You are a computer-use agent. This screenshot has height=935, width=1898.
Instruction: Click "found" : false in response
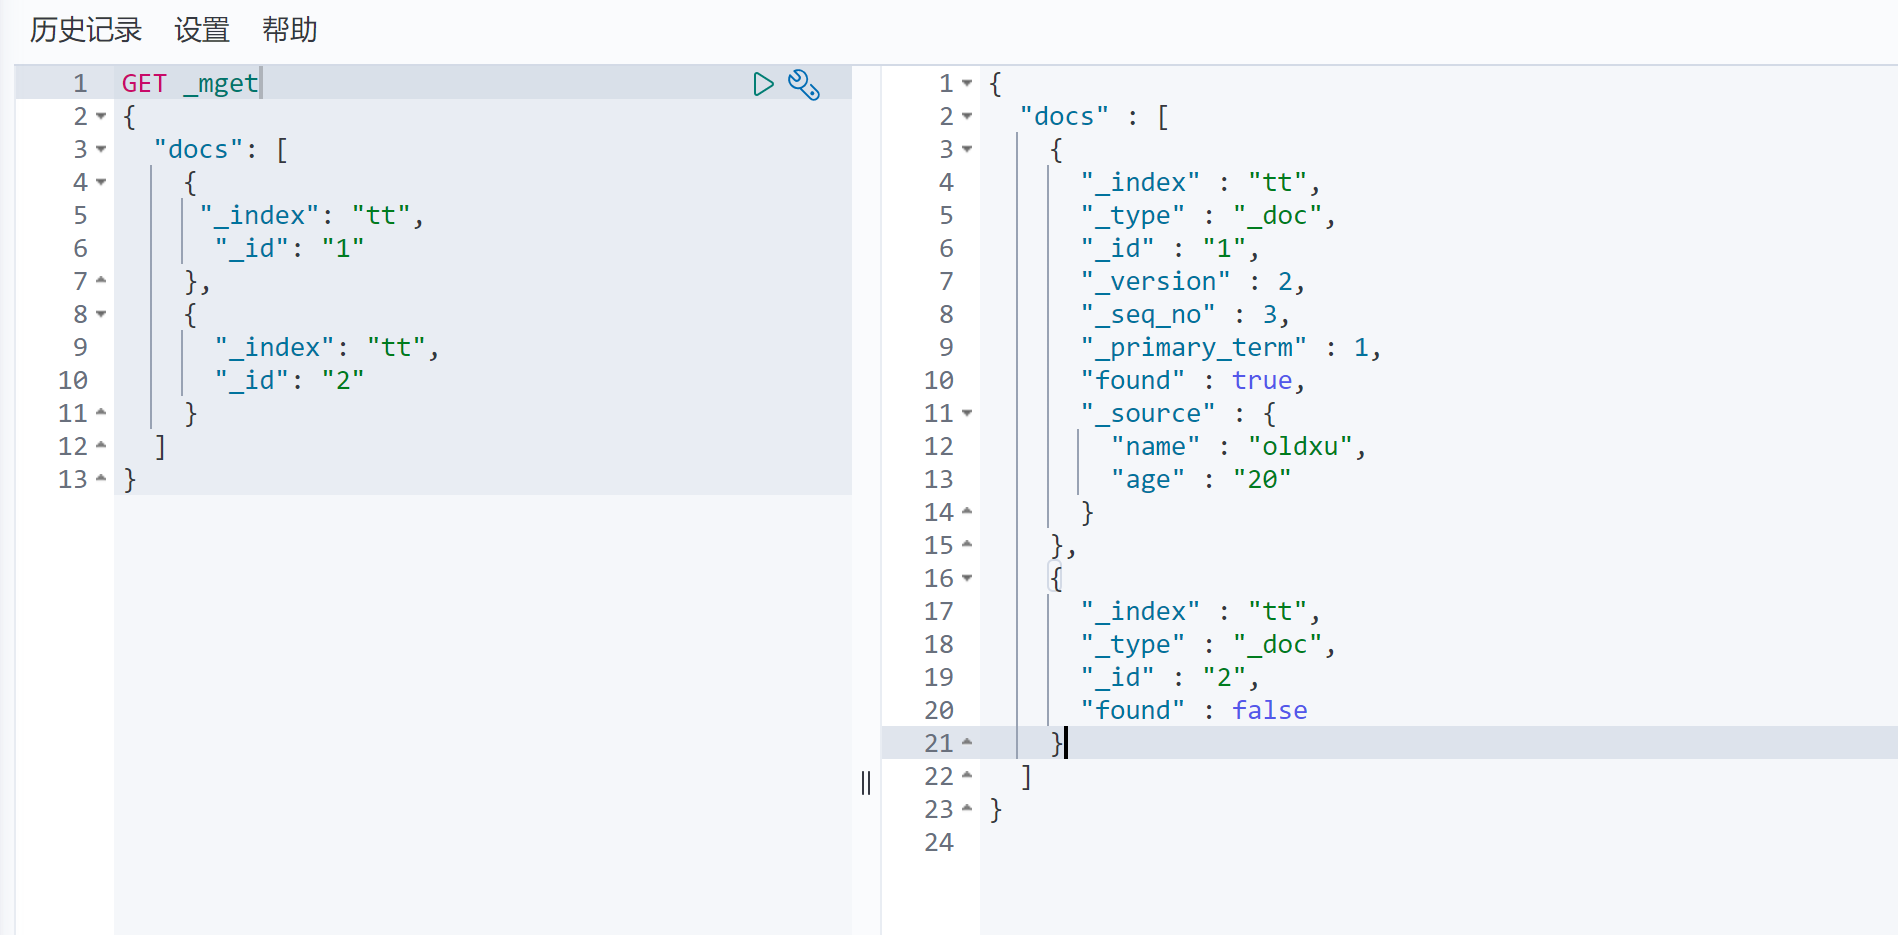pos(1194,711)
